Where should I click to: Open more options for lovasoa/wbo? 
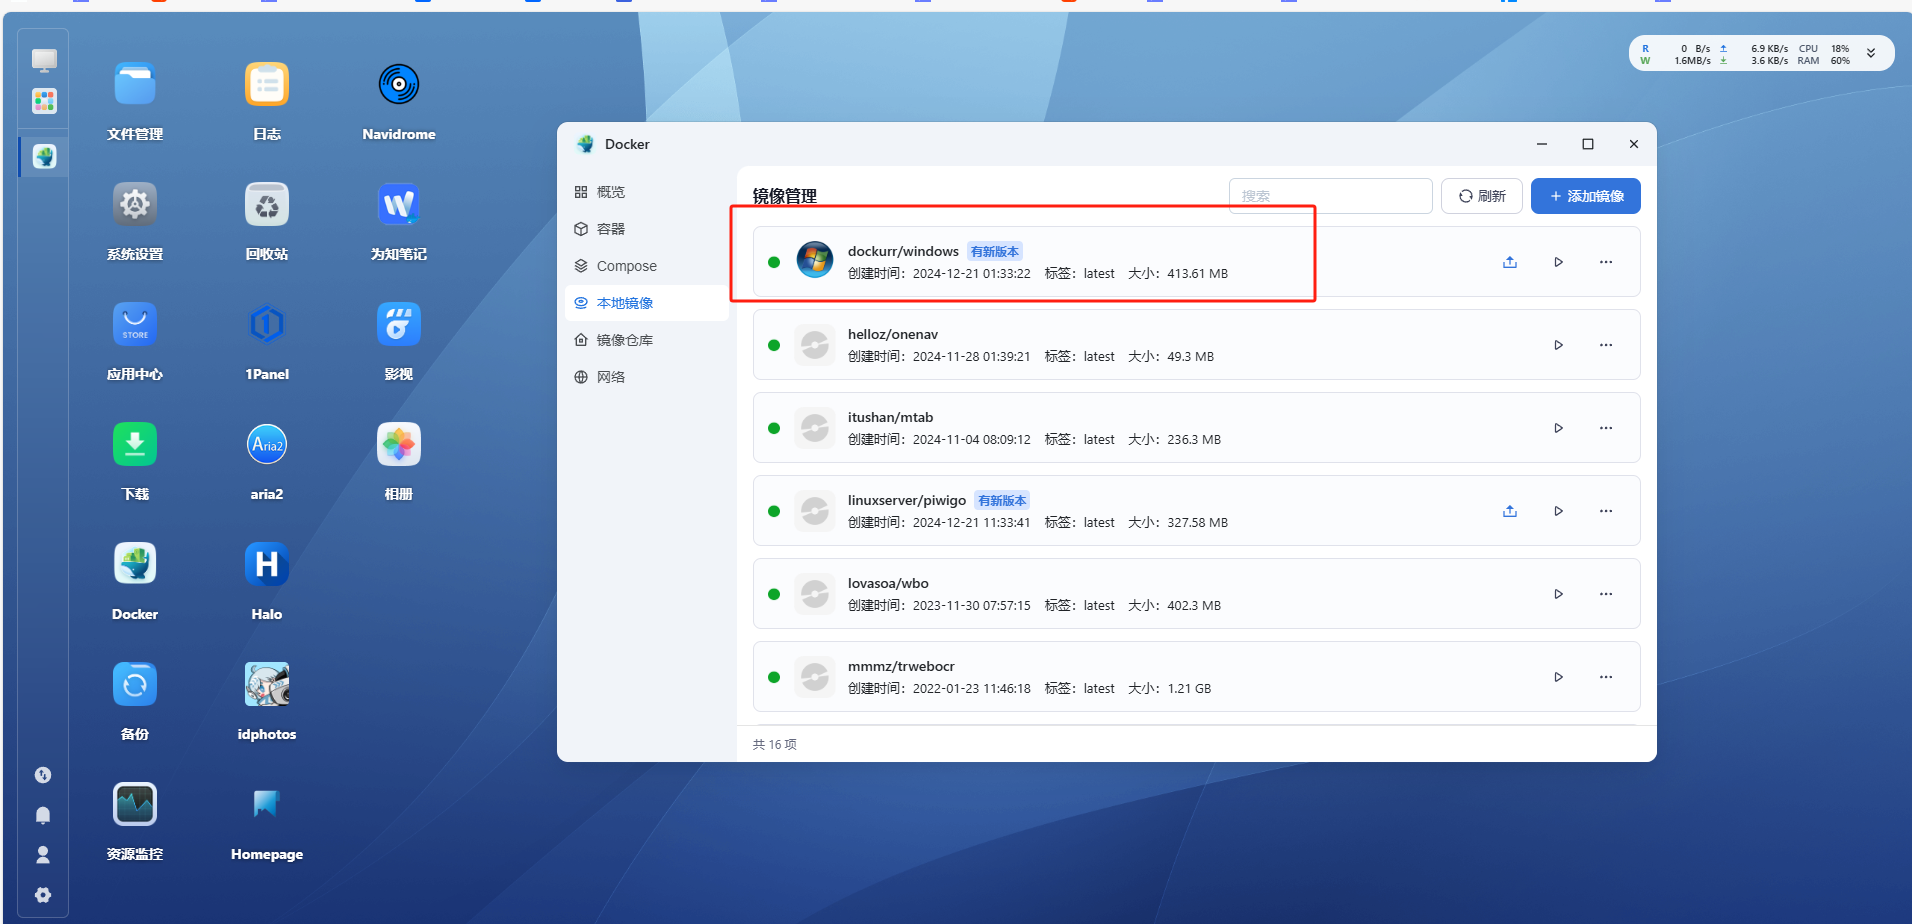pos(1606,594)
